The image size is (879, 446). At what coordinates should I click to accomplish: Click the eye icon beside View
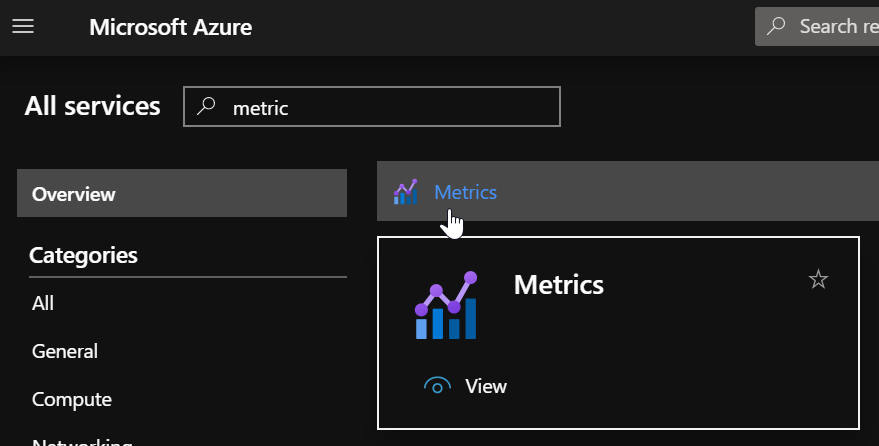click(x=438, y=386)
